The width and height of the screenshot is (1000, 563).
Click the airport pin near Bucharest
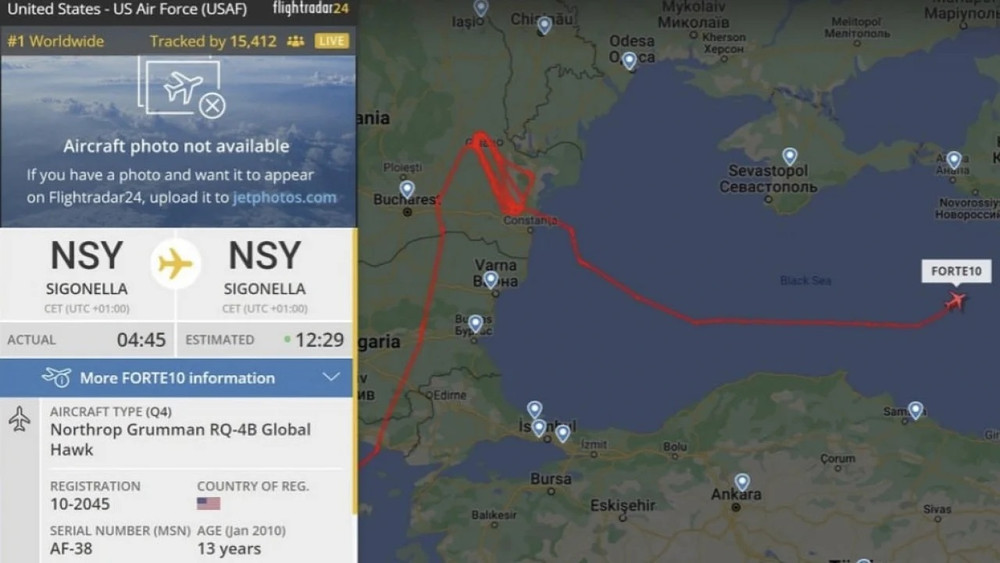tap(407, 189)
